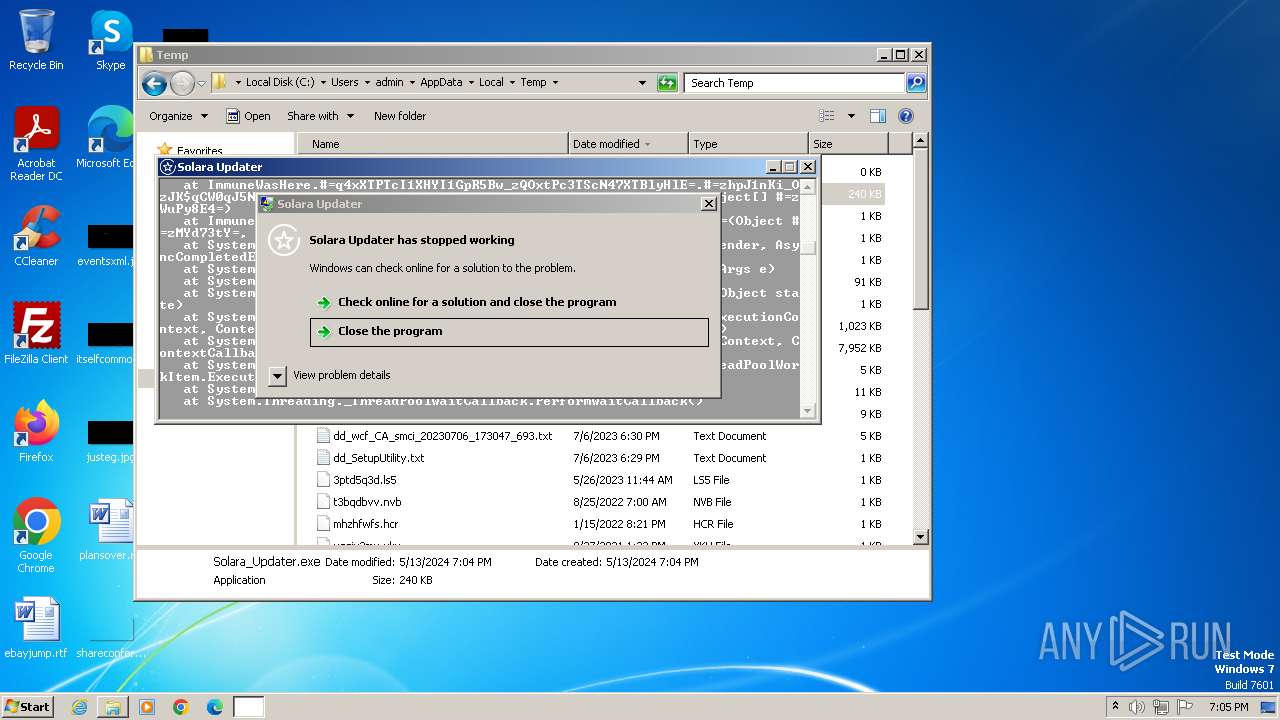Open File Explorer taskbar button
1280x720 pixels.
[113, 707]
